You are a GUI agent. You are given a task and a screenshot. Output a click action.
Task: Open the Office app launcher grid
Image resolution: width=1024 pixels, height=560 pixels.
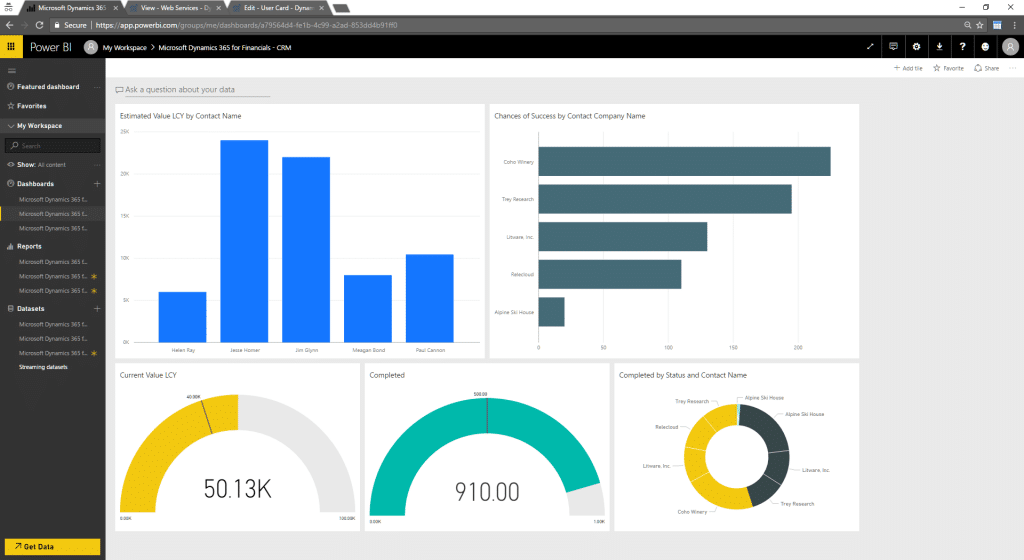[12, 46]
